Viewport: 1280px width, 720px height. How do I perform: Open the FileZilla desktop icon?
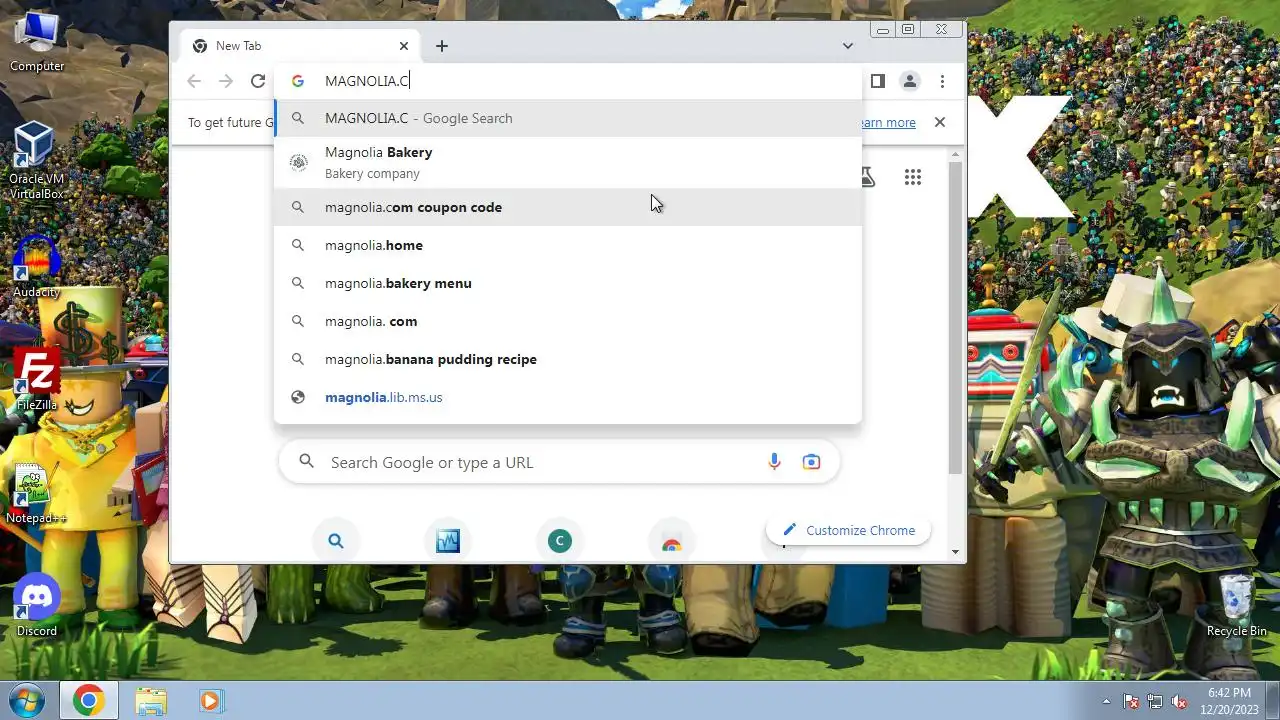pos(36,380)
